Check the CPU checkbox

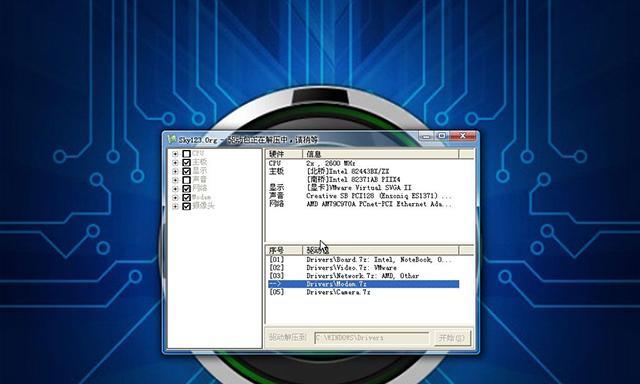point(186,154)
